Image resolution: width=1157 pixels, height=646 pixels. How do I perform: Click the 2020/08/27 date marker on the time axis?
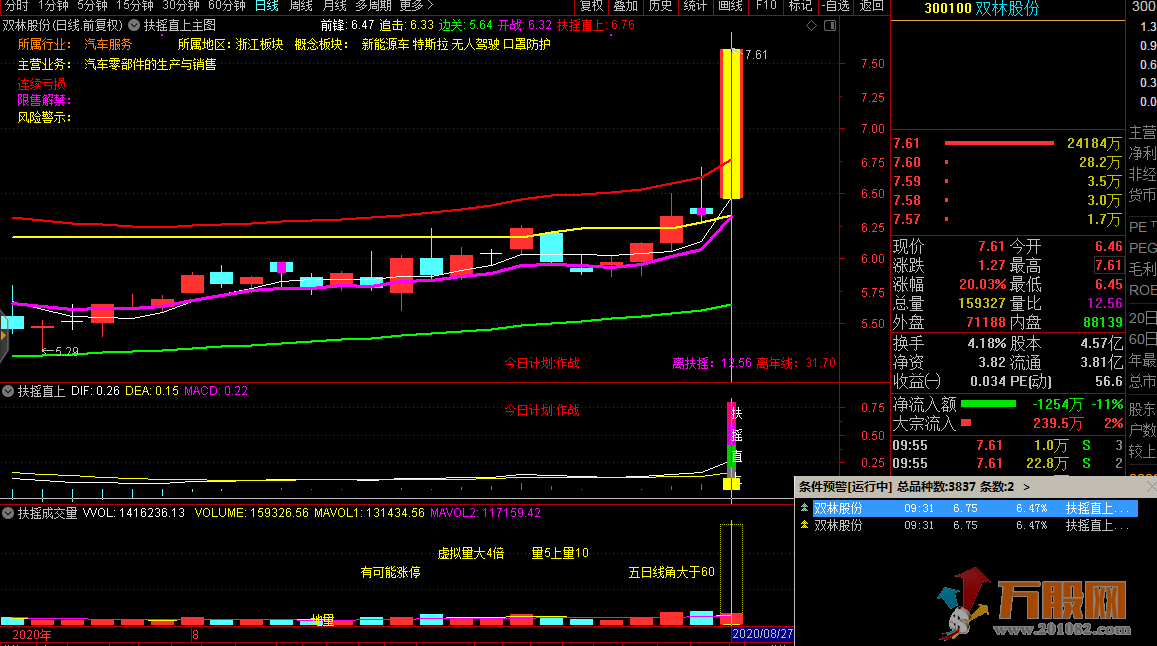pos(762,634)
